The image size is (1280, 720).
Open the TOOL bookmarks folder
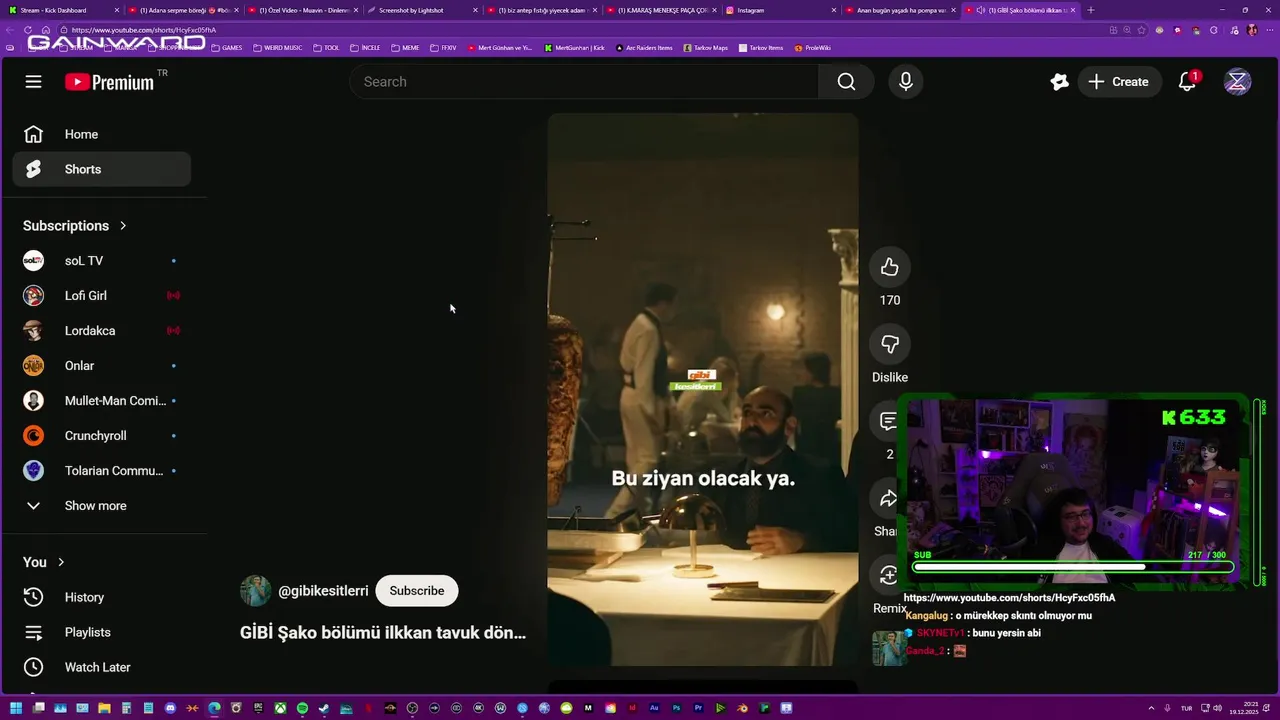click(326, 48)
